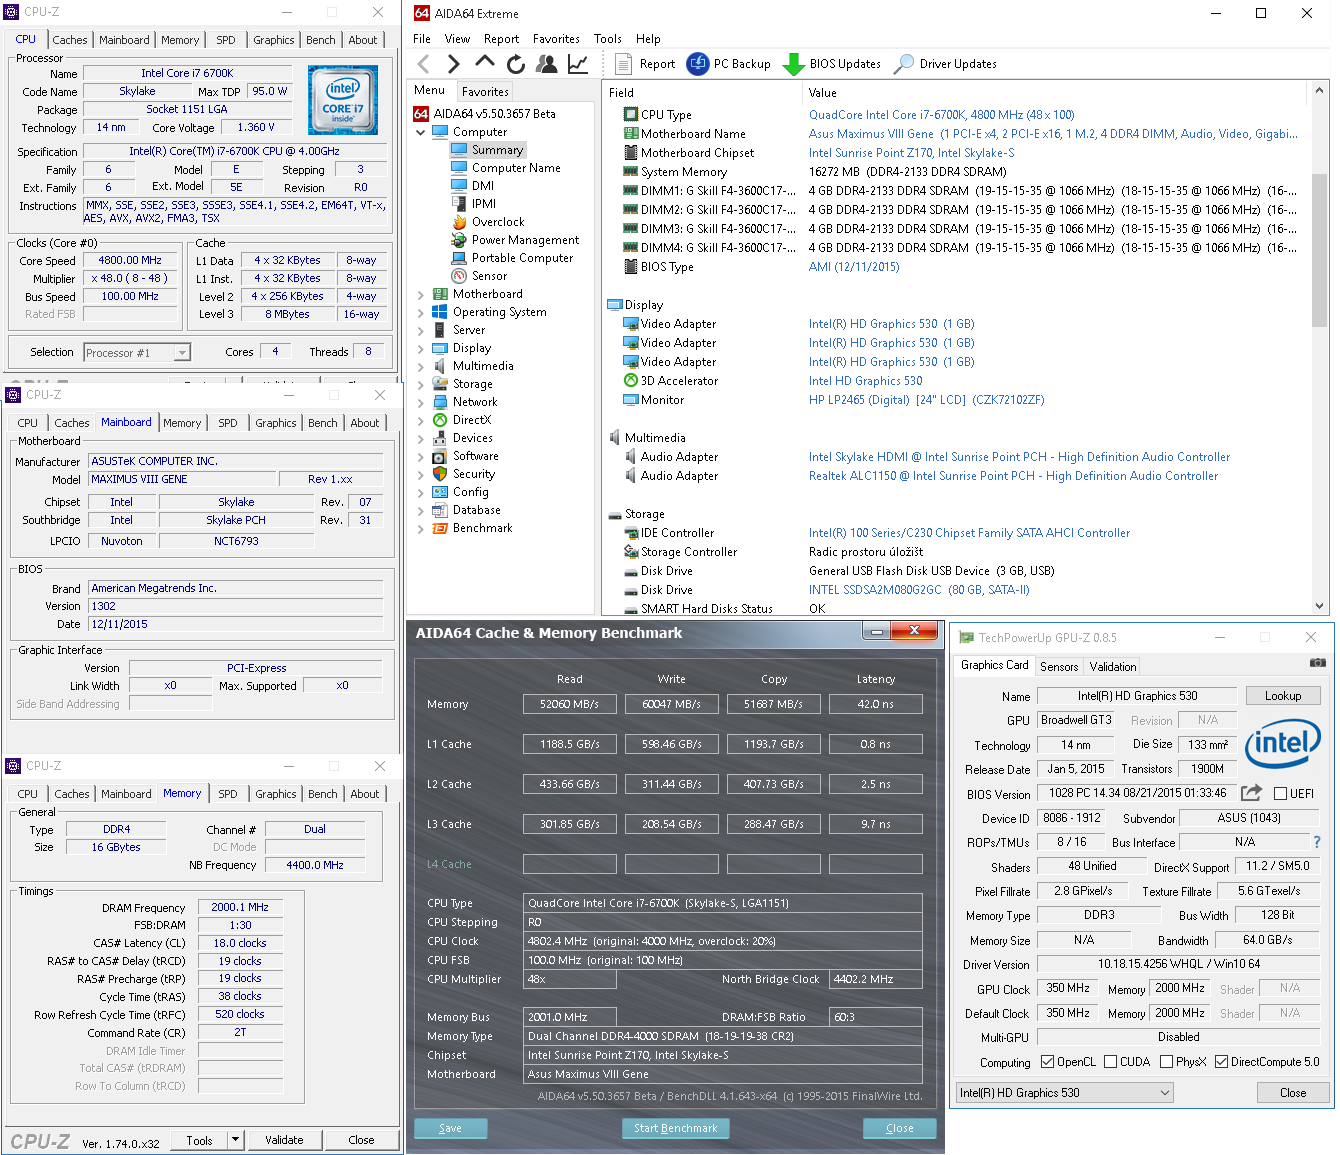Viewport: 1340px width, 1155px height.
Task: Expand the Benchmark tree node
Action: click(421, 528)
